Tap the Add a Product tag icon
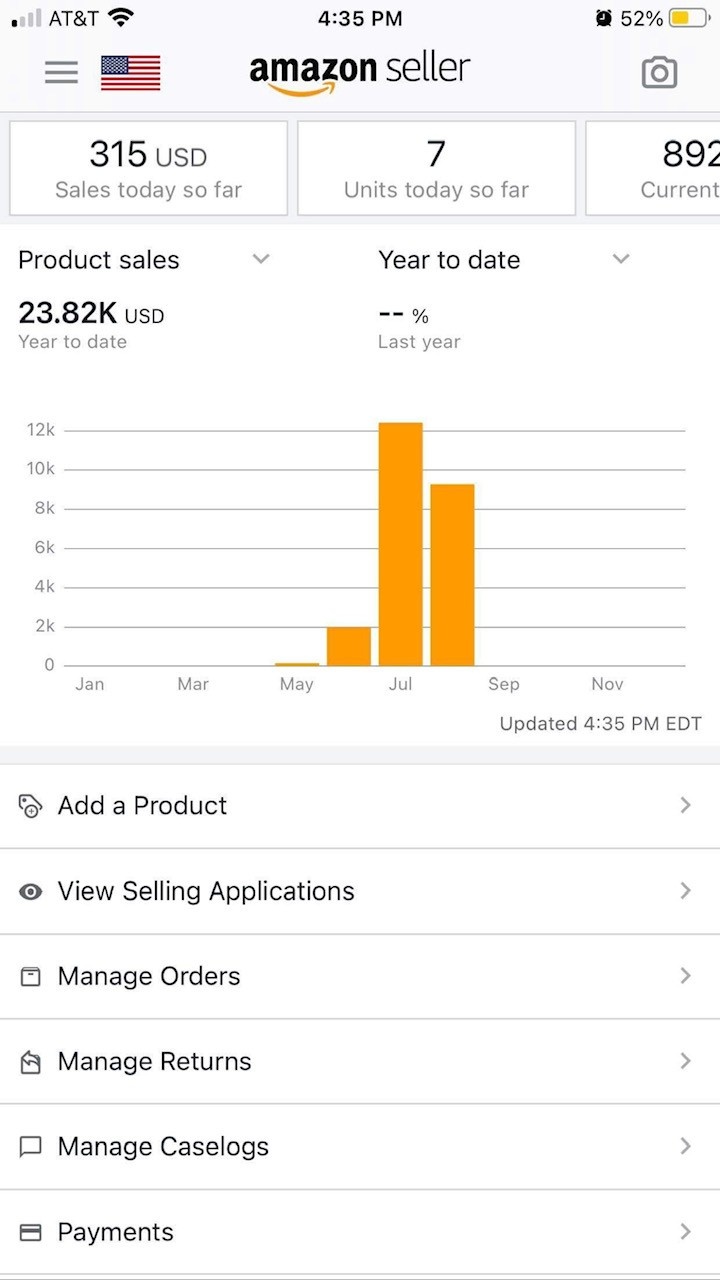Viewport: 720px width, 1280px height. point(31,806)
